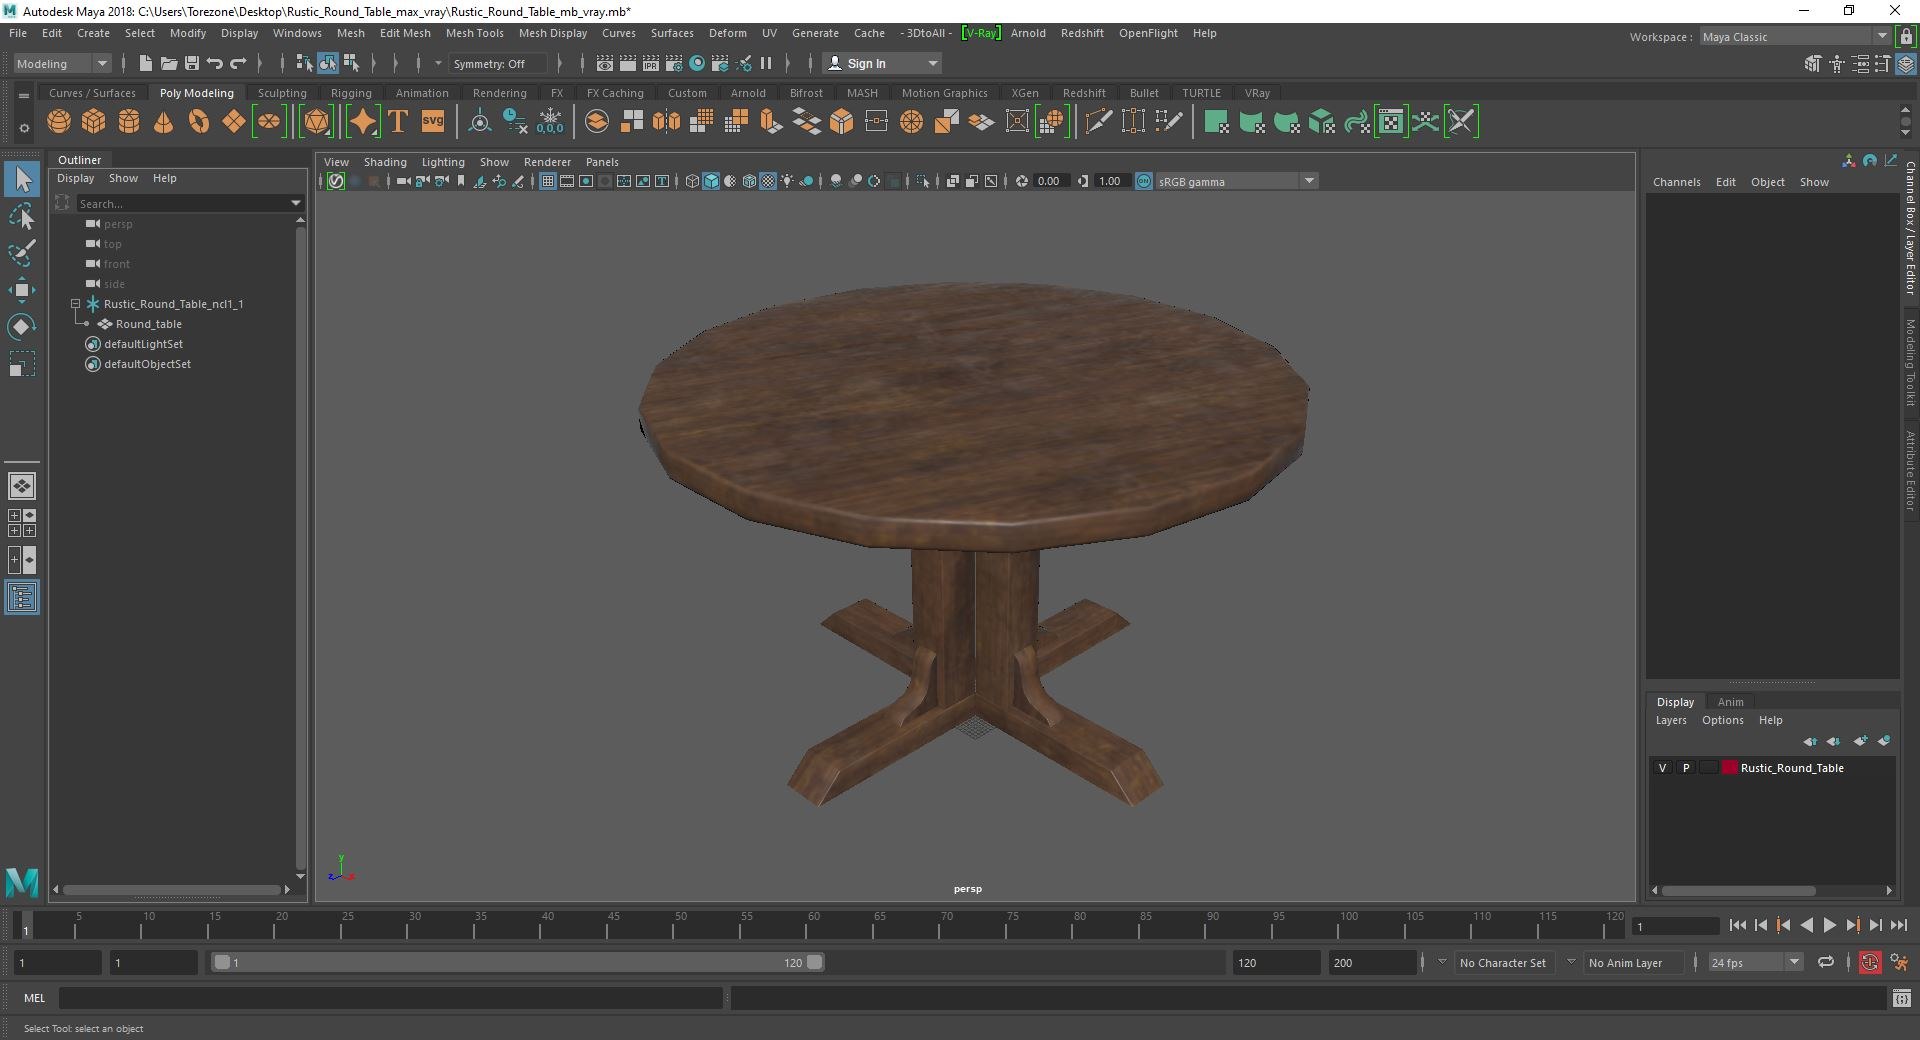Collapse Rustic_Round_Table_ncl1_1 in Outliner

pos(75,304)
